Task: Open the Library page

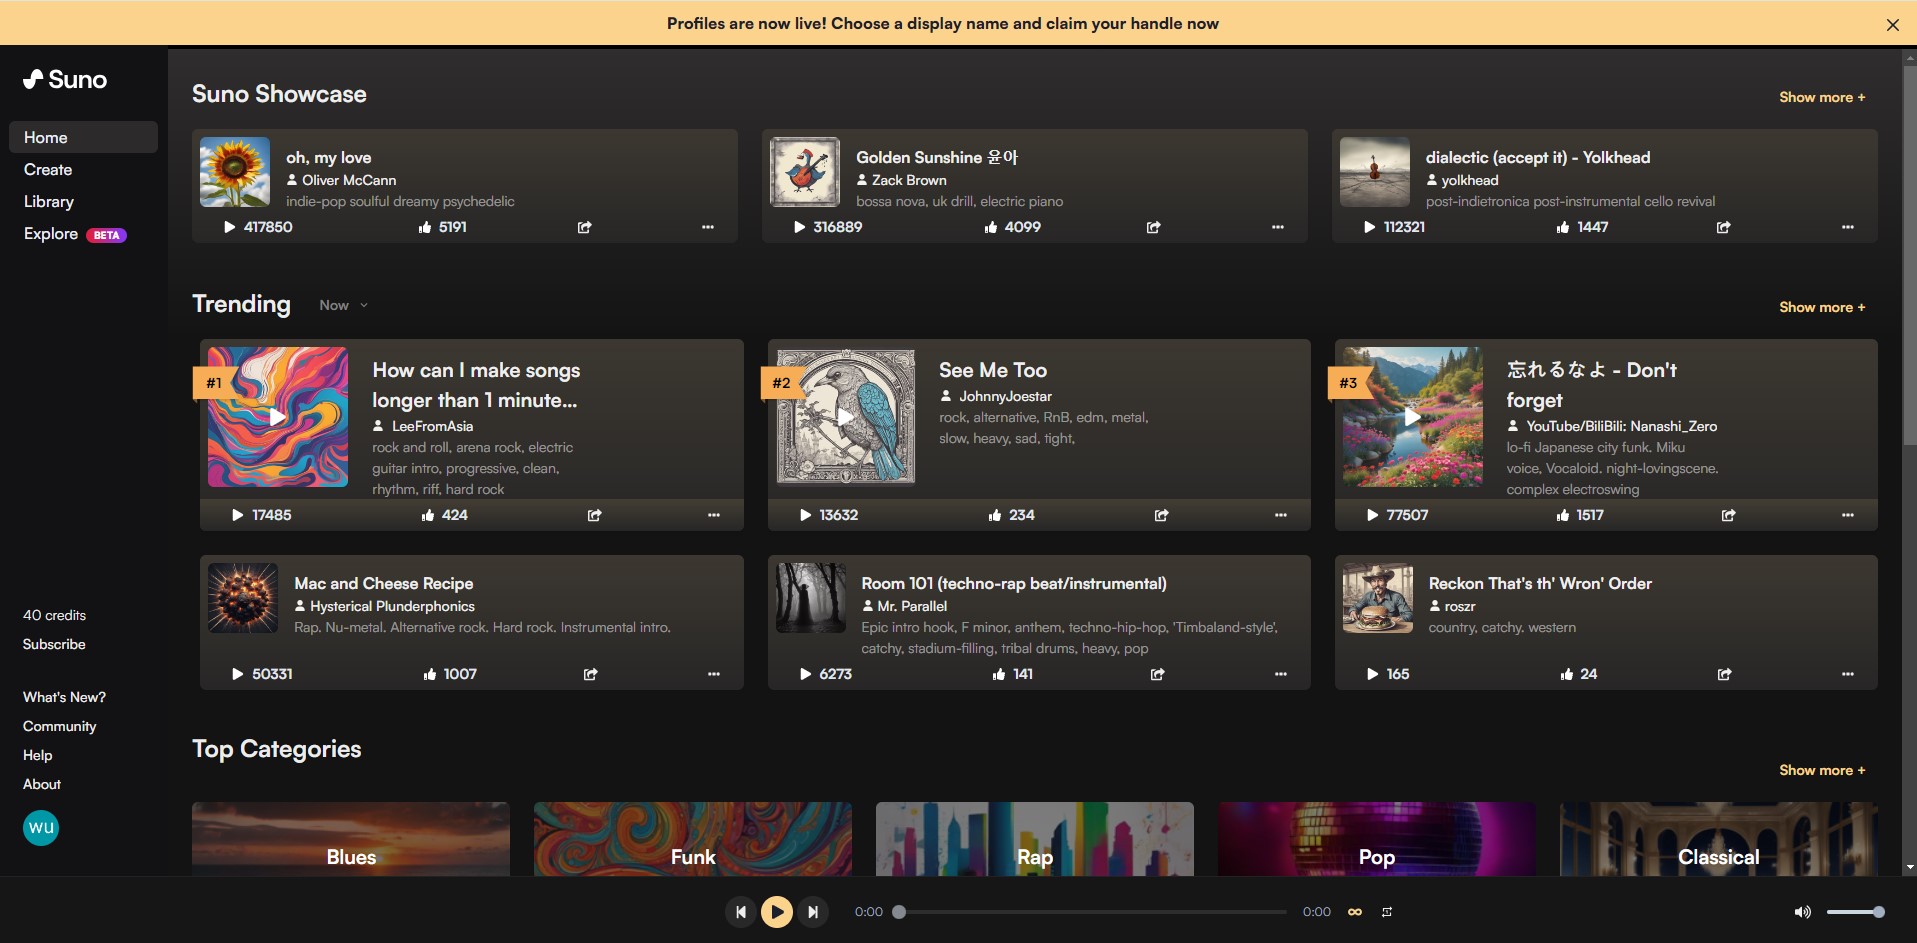Action: click(49, 201)
